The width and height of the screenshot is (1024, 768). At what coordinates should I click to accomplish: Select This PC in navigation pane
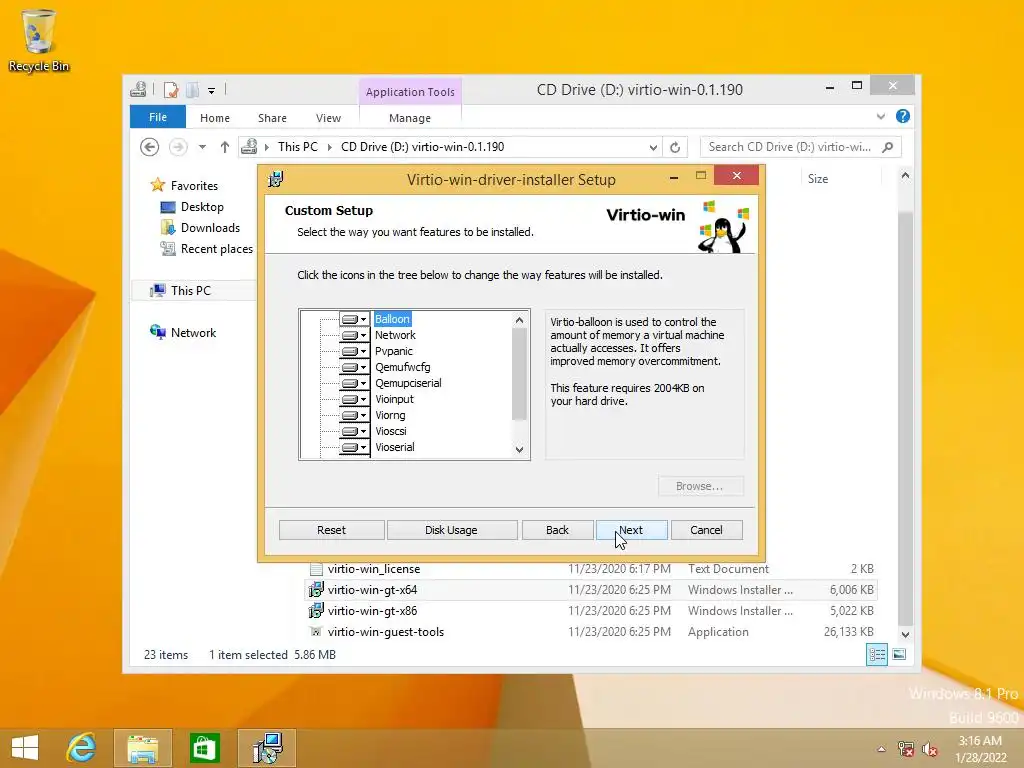191,291
